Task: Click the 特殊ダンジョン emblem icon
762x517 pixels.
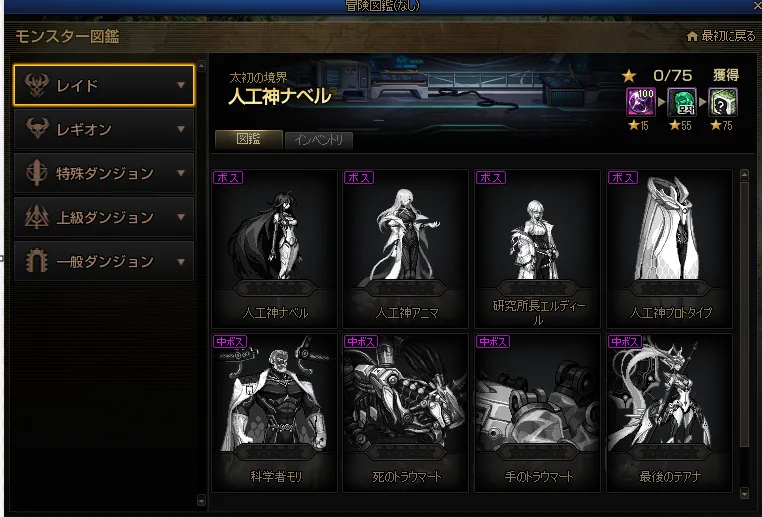Action: 37,172
